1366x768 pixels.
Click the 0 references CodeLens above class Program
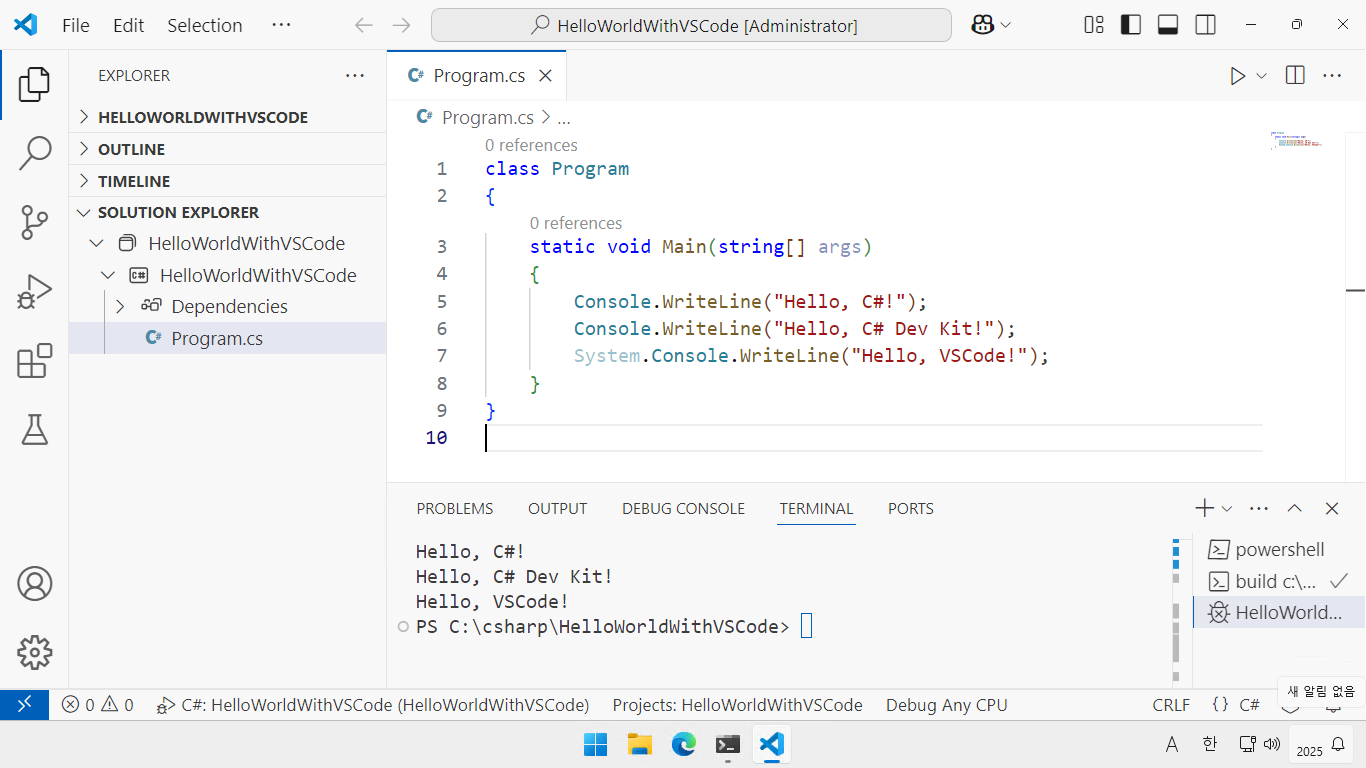click(531, 145)
